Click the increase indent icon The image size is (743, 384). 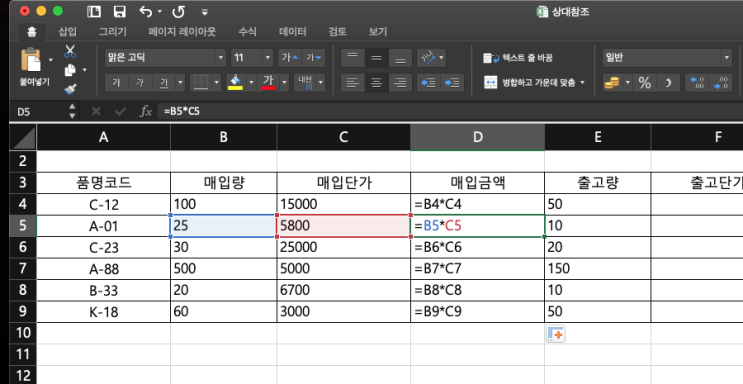452,83
